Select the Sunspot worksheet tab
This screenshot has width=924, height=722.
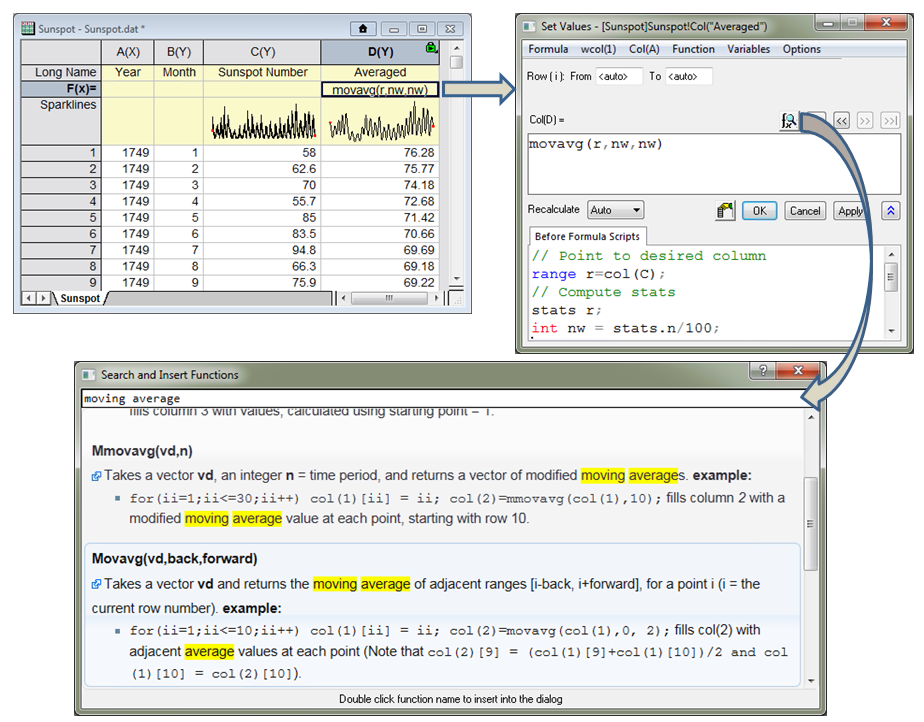[x=79, y=298]
